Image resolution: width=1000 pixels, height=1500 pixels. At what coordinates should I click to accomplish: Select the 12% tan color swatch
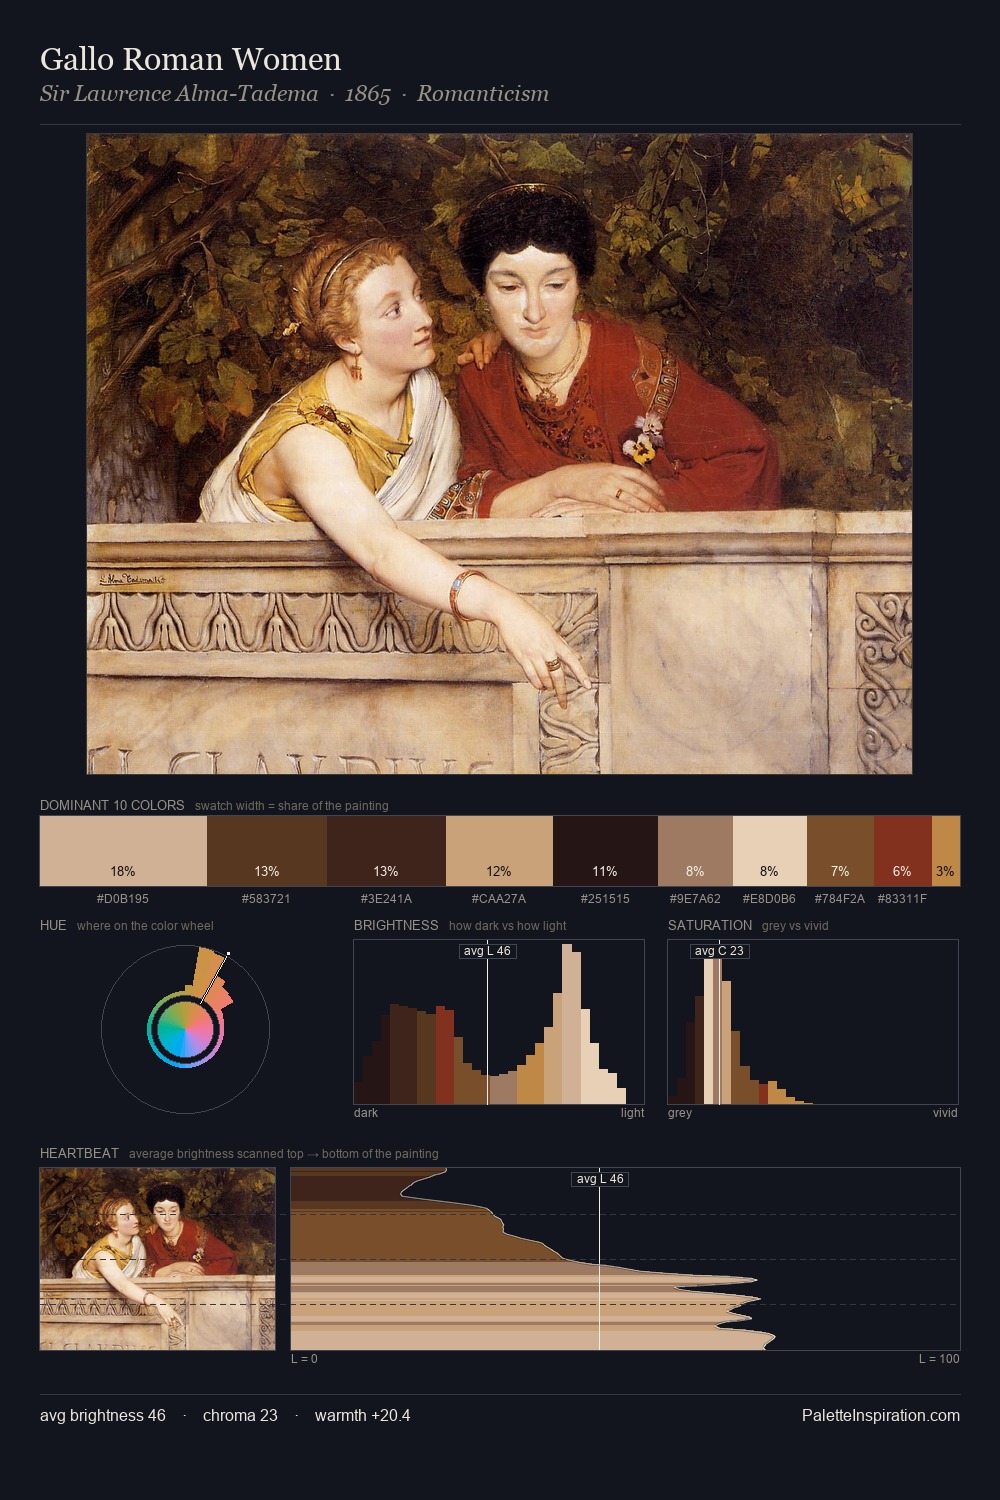[x=499, y=851]
